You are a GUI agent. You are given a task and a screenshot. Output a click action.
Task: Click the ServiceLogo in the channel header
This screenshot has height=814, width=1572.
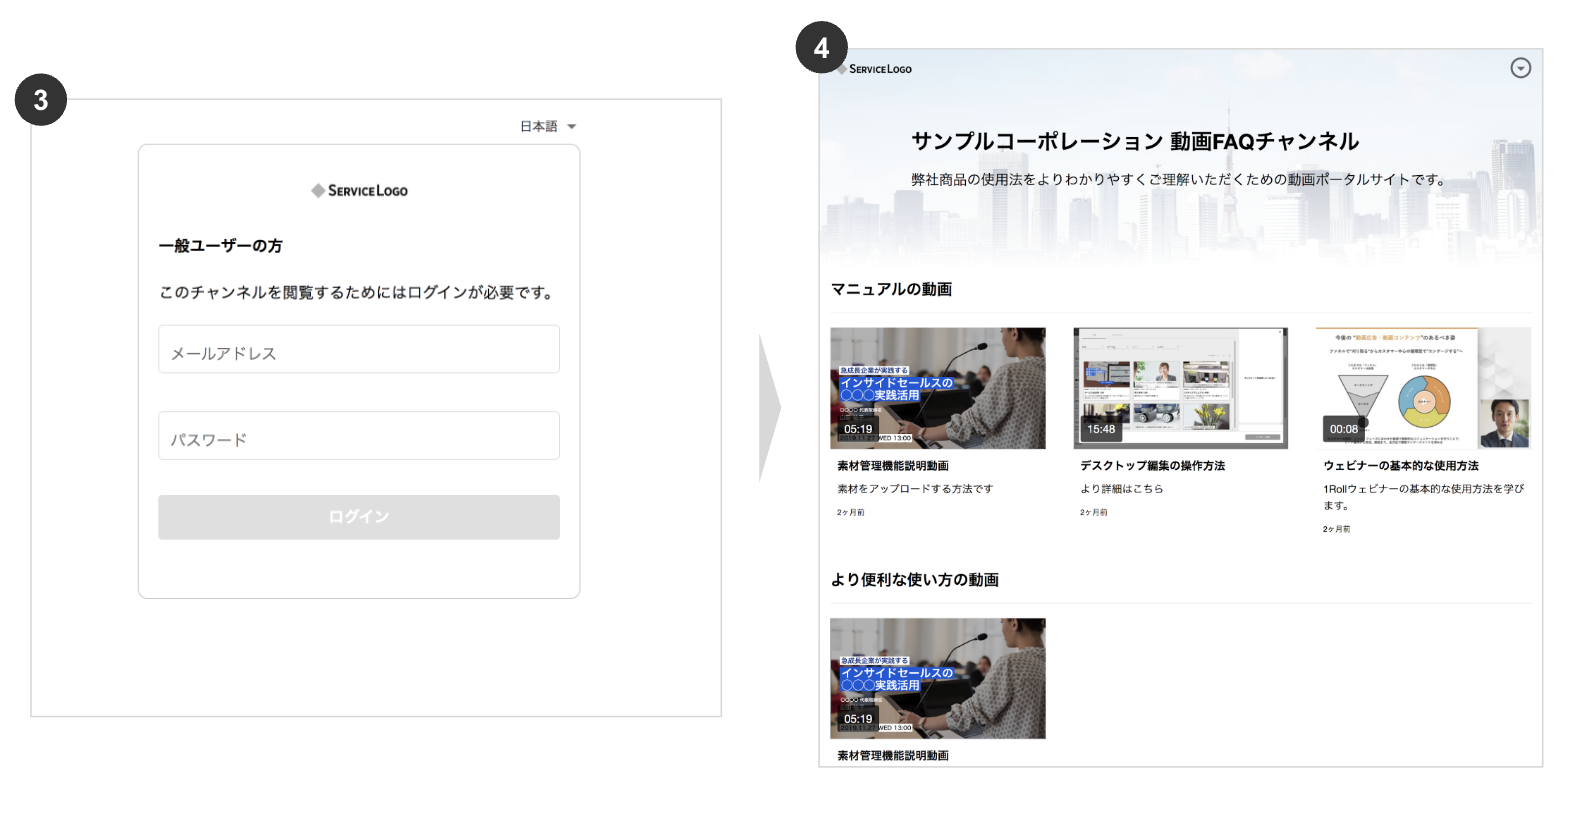[876, 69]
